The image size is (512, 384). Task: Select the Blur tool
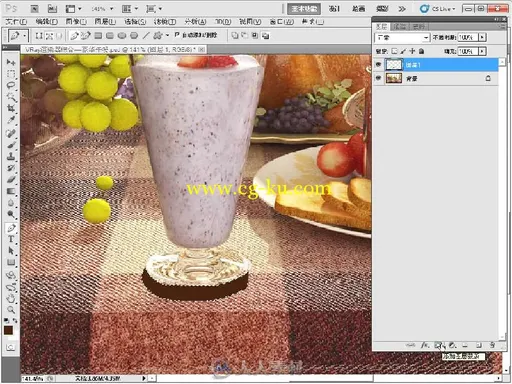tap(11, 202)
